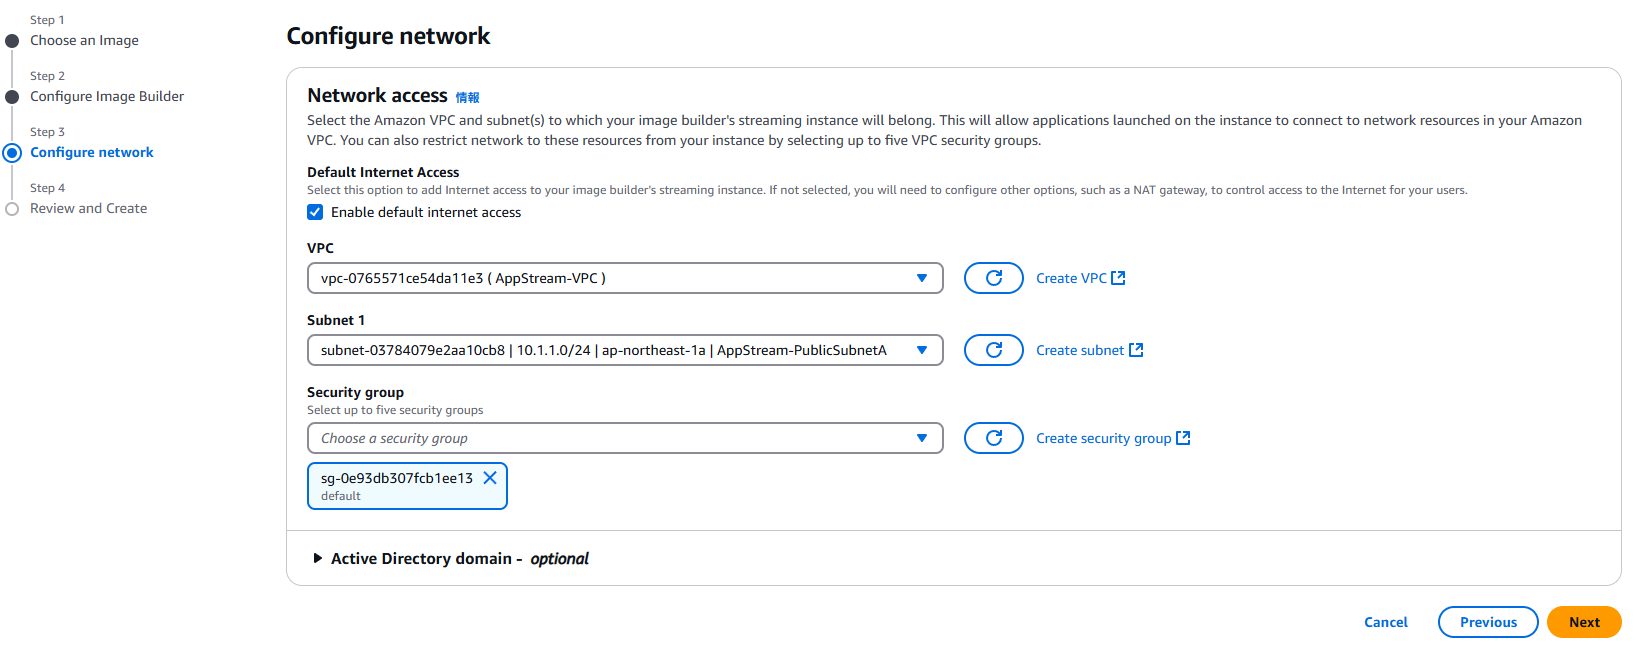Screen dimensions: 1640x661
Task: Click the Step 4 circle indicator
Action: point(12,209)
